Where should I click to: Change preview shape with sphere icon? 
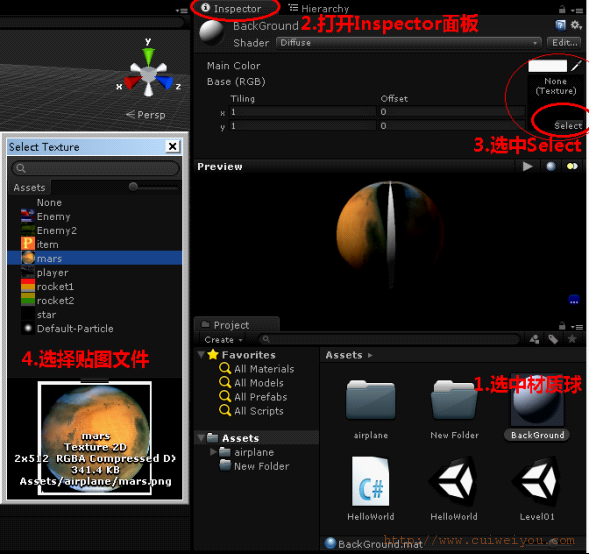[551, 166]
